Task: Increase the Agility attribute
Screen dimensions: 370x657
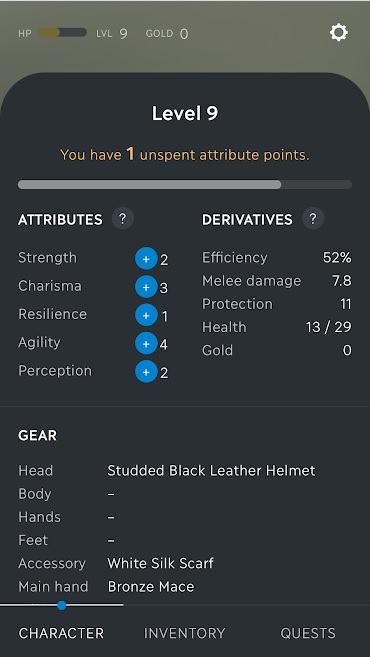Action: (x=146, y=344)
